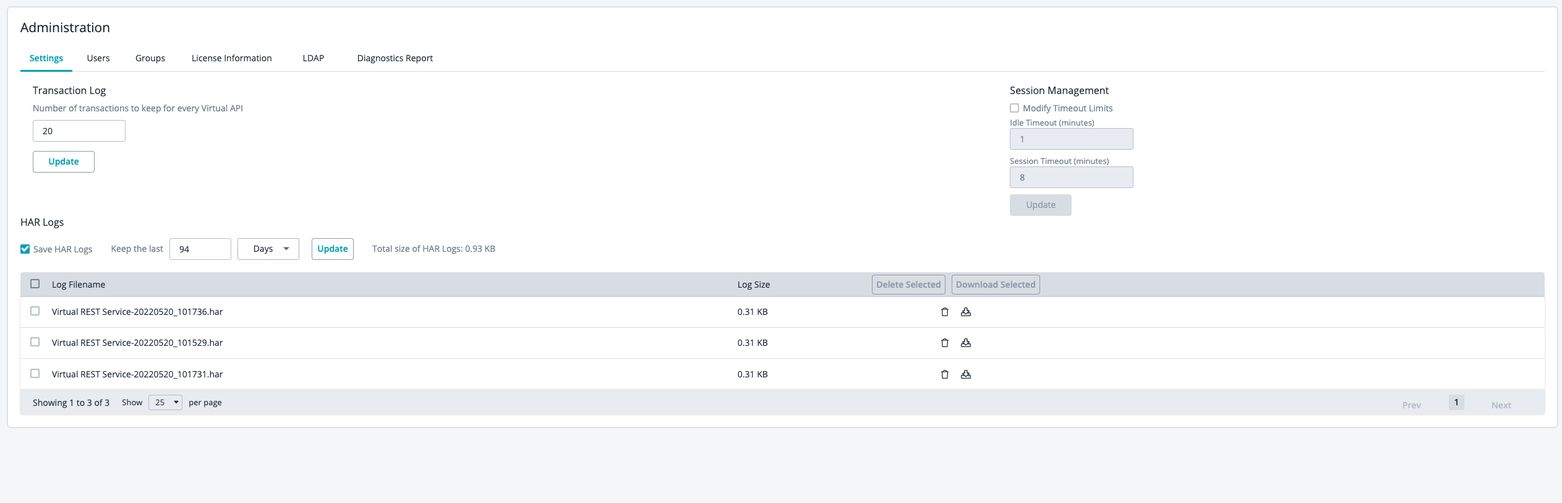Toggle the Save HAR Logs checkbox

pyautogui.click(x=25, y=249)
